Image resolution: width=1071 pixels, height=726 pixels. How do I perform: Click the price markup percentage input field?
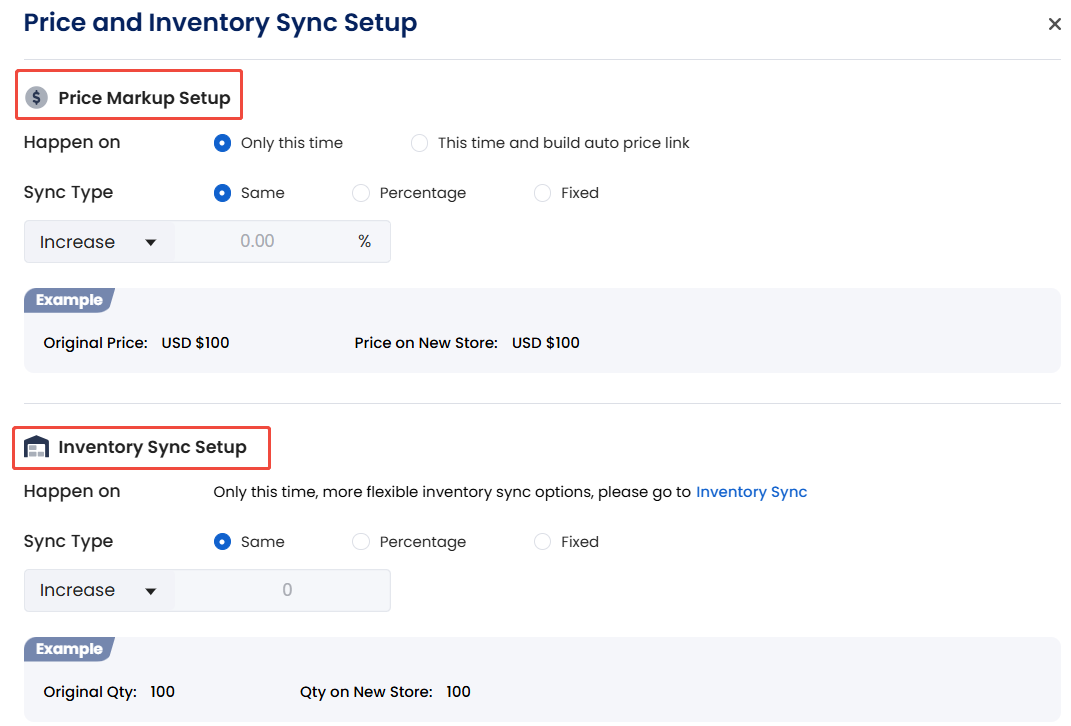pyautogui.click(x=257, y=242)
